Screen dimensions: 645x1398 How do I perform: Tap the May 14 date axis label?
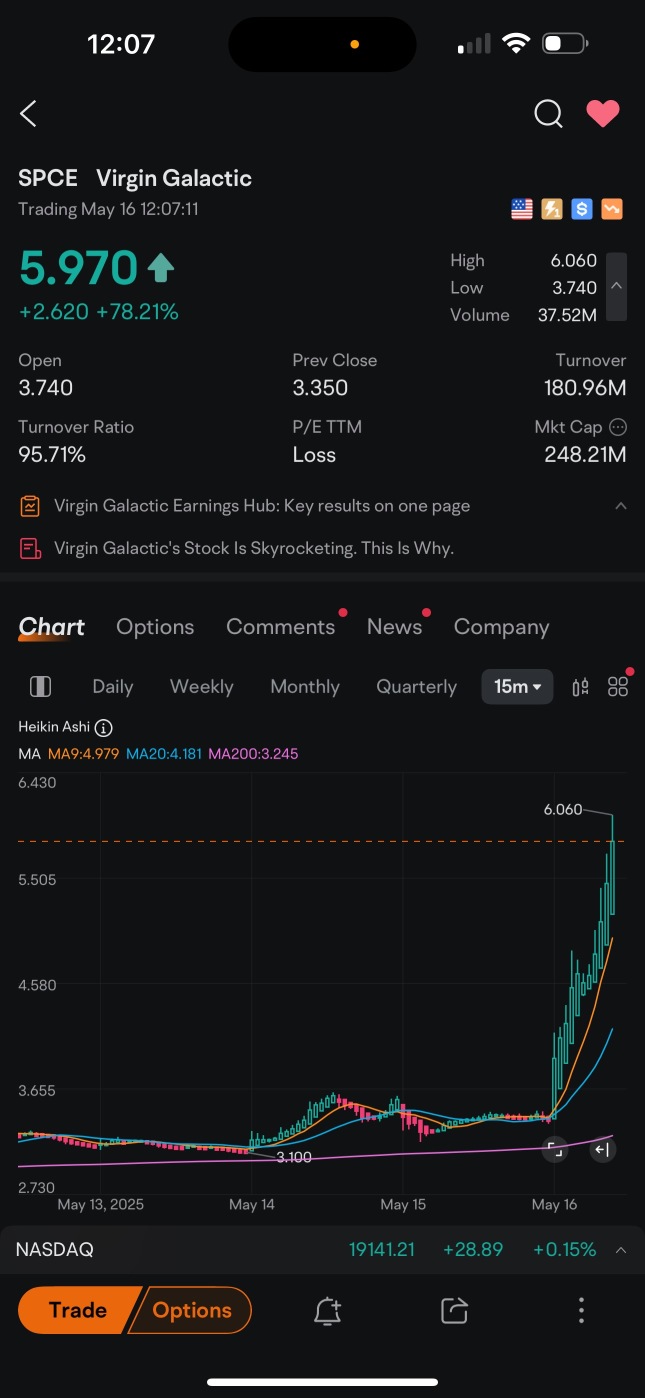pos(252,1205)
